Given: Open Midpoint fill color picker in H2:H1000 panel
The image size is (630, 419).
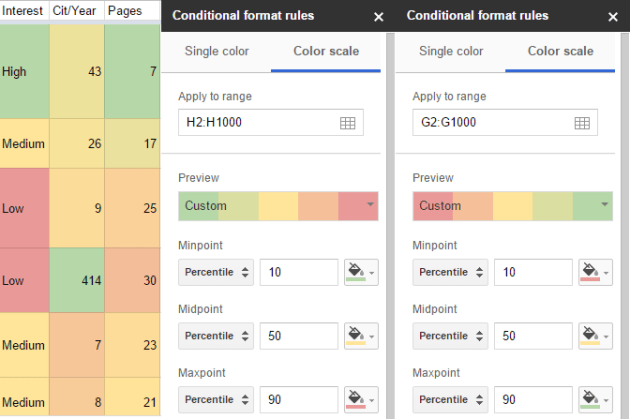Looking at the screenshot, I should pos(361,336).
